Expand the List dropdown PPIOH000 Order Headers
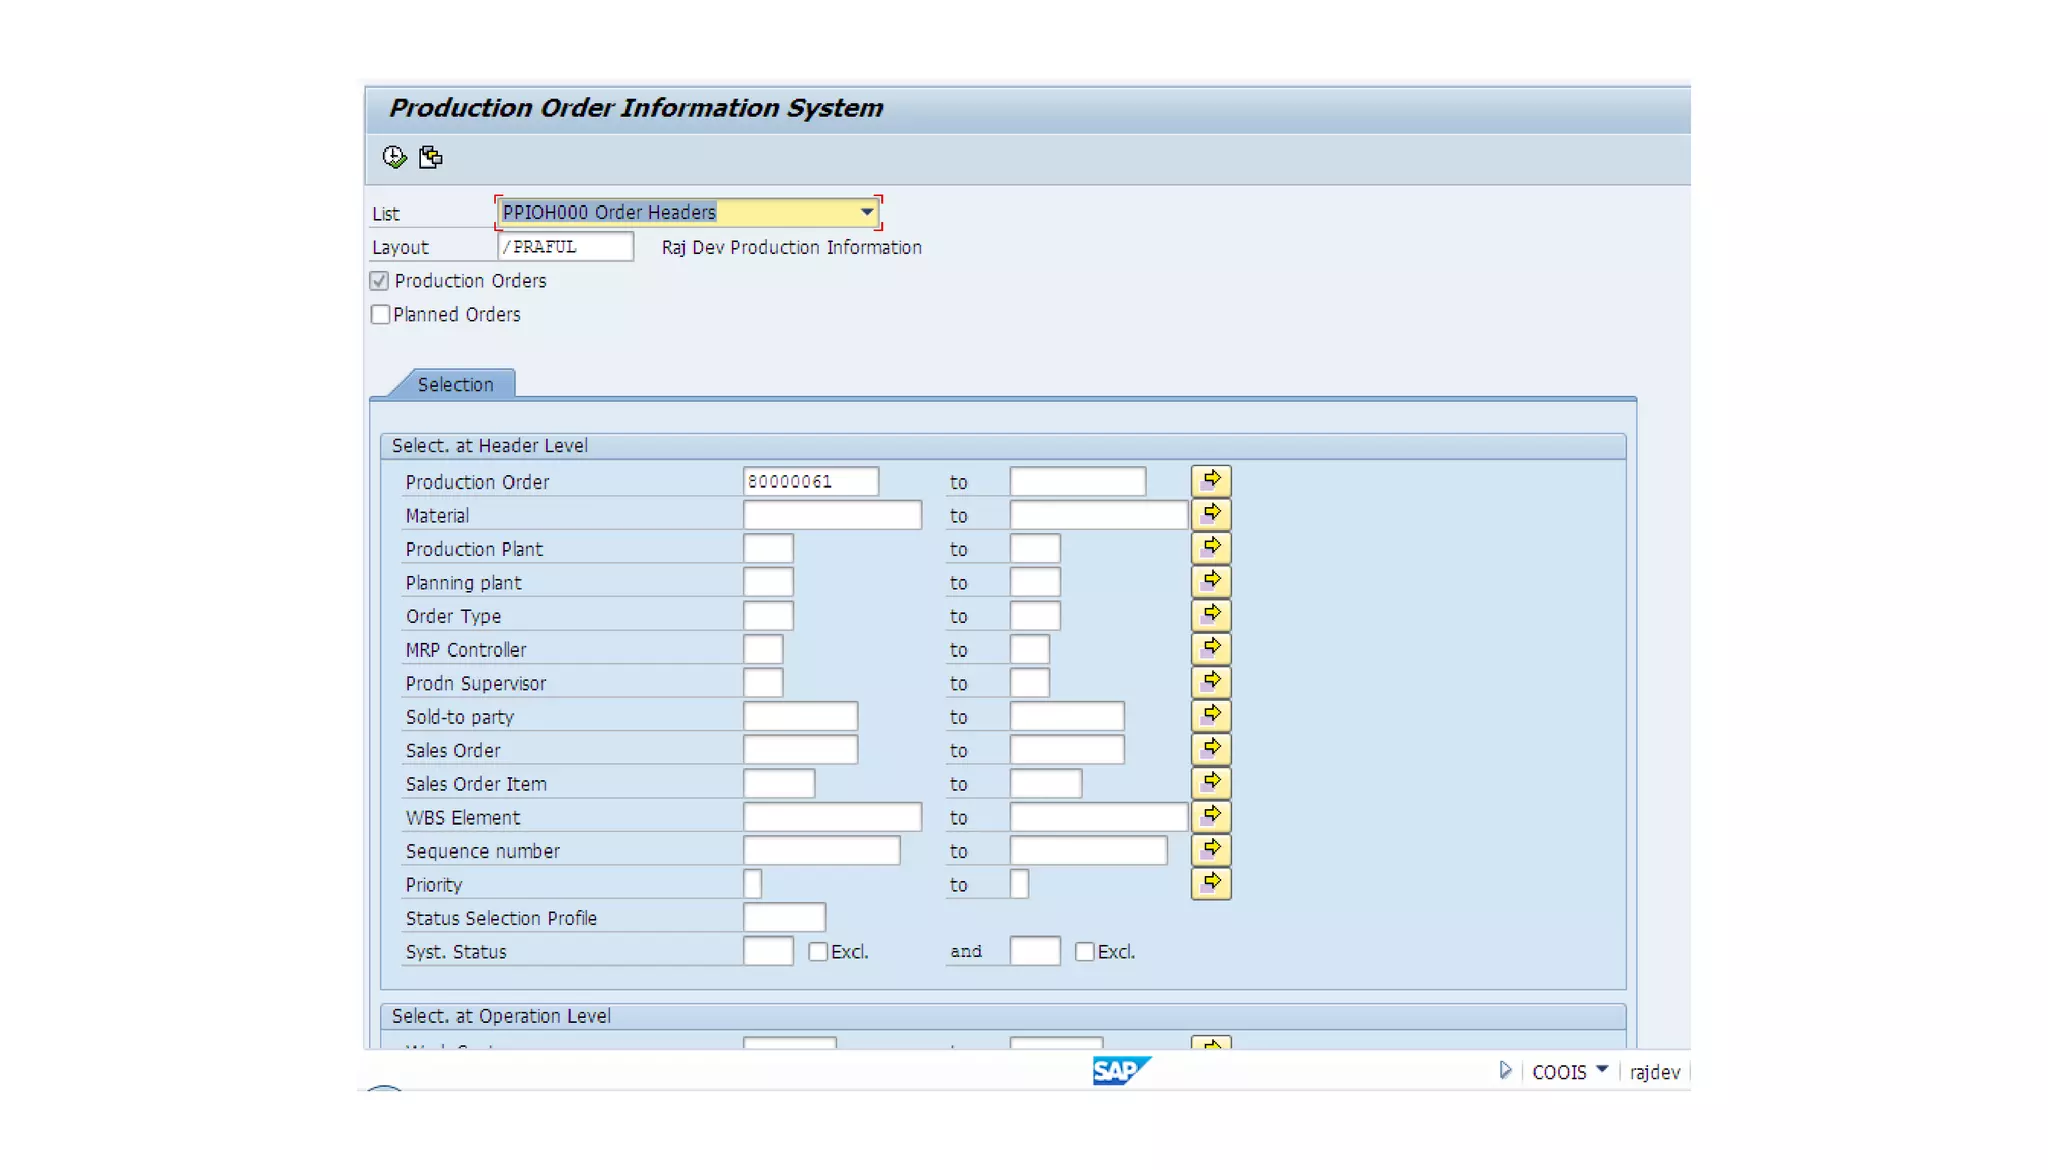This screenshot has width=2048, height=1170. pos(867,212)
